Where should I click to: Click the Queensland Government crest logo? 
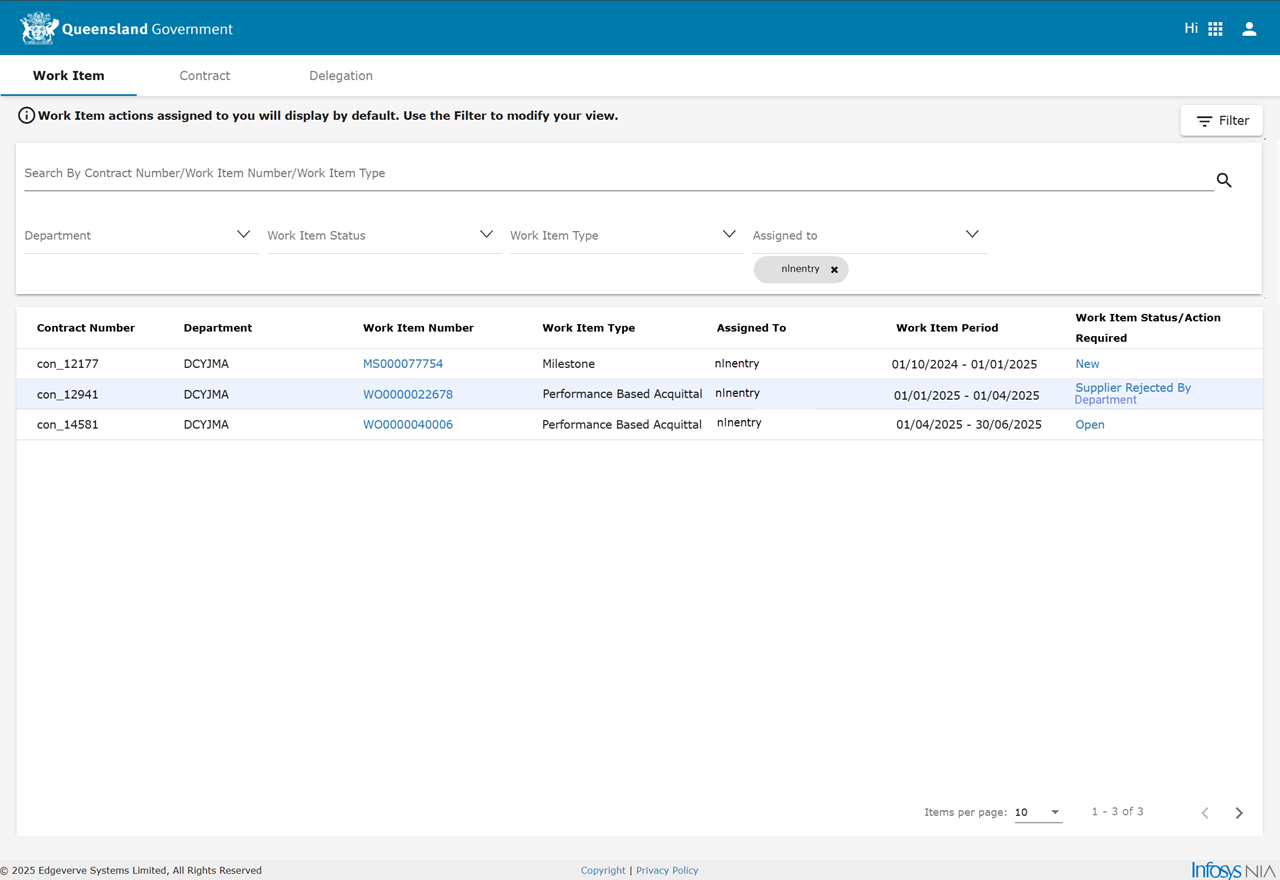39,29
